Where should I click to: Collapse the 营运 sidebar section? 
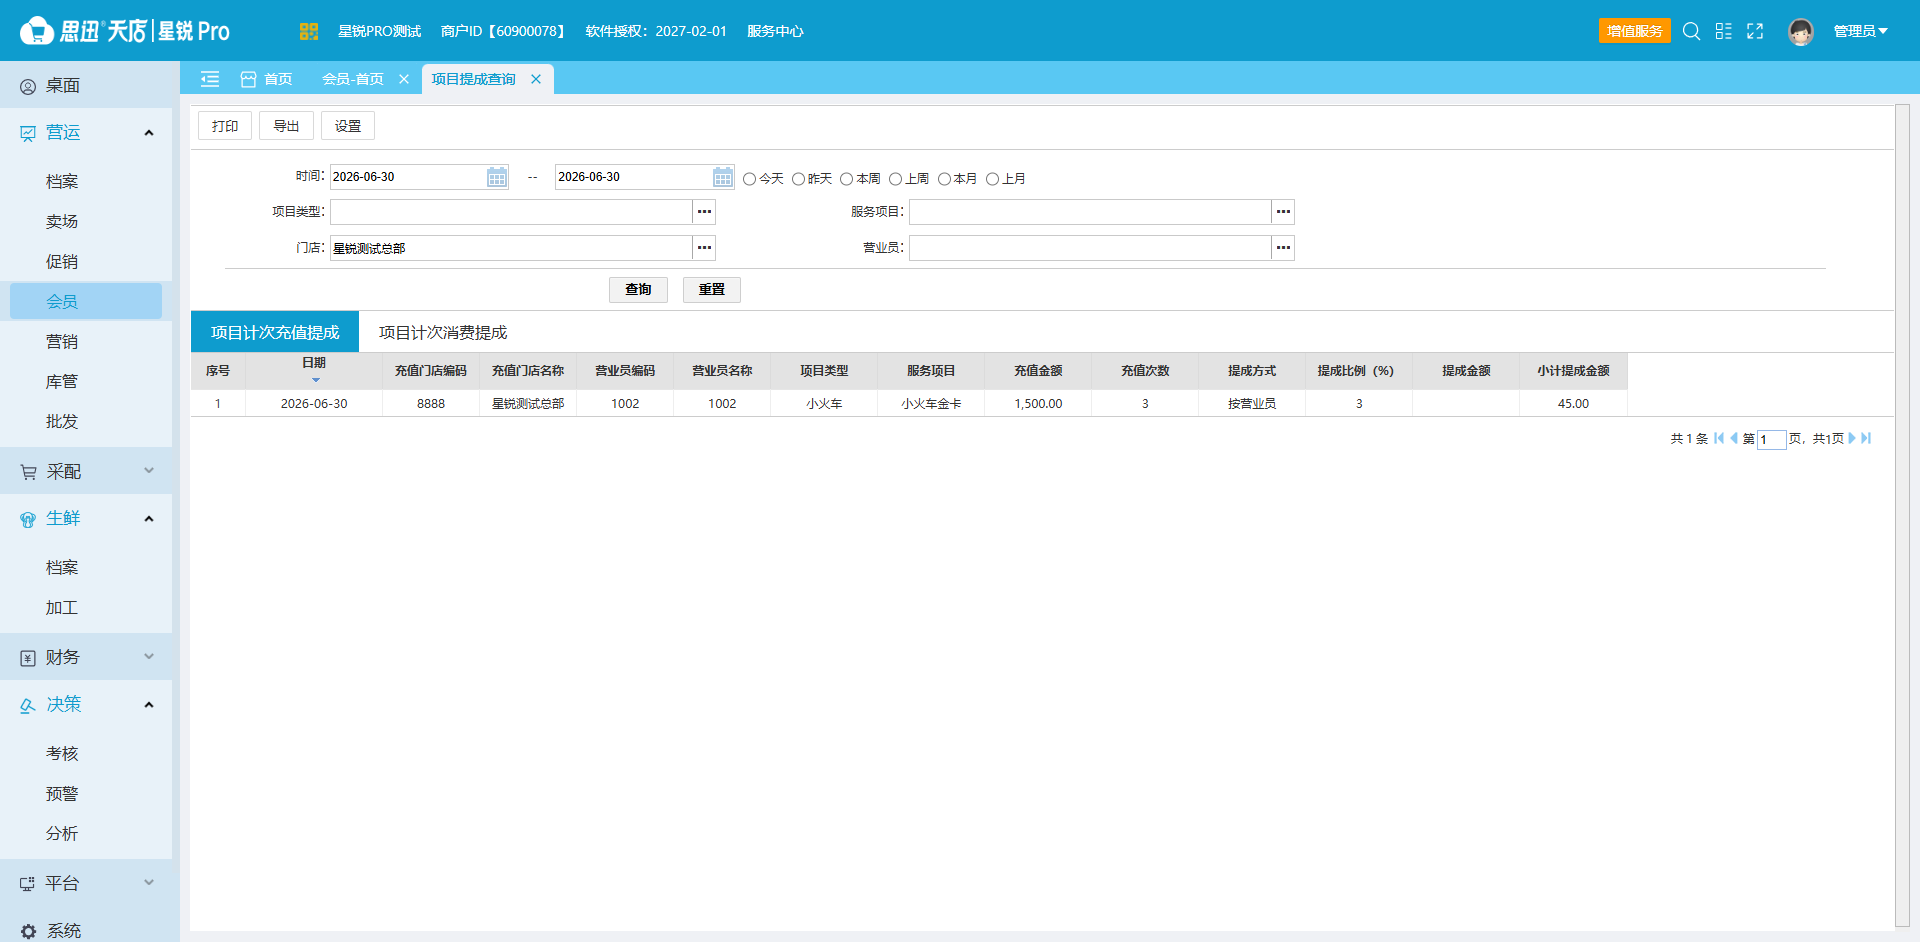pyautogui.click(x=86, y=133)
